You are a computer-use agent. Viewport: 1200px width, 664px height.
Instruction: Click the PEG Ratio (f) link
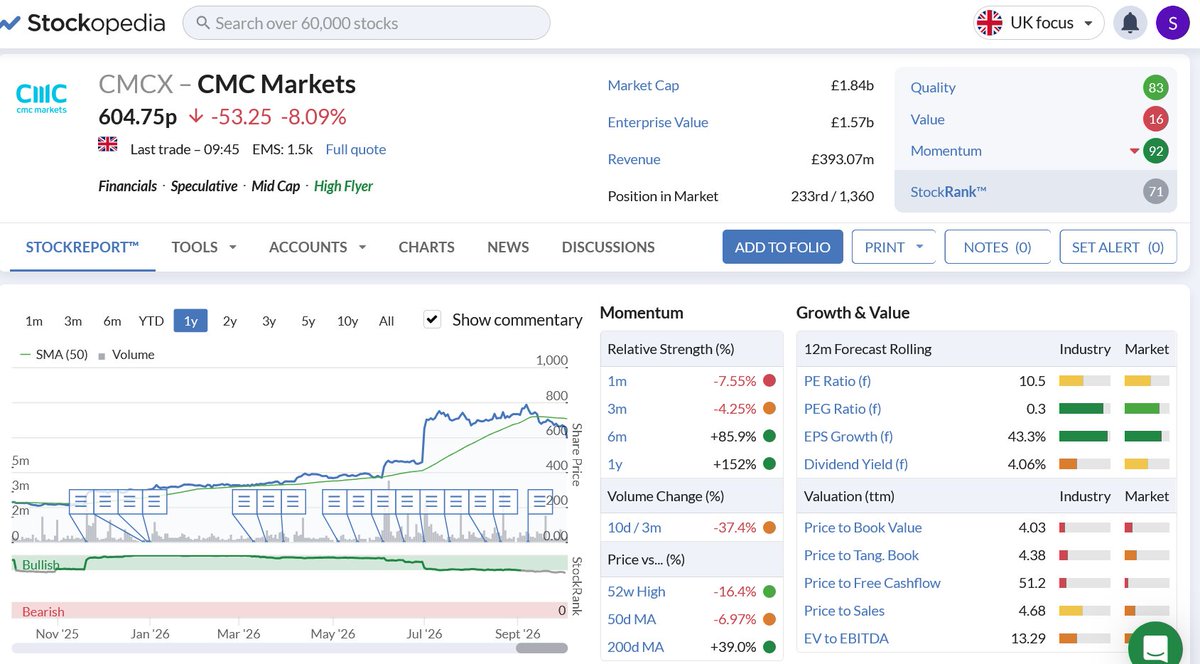click(x=842, y=409)
